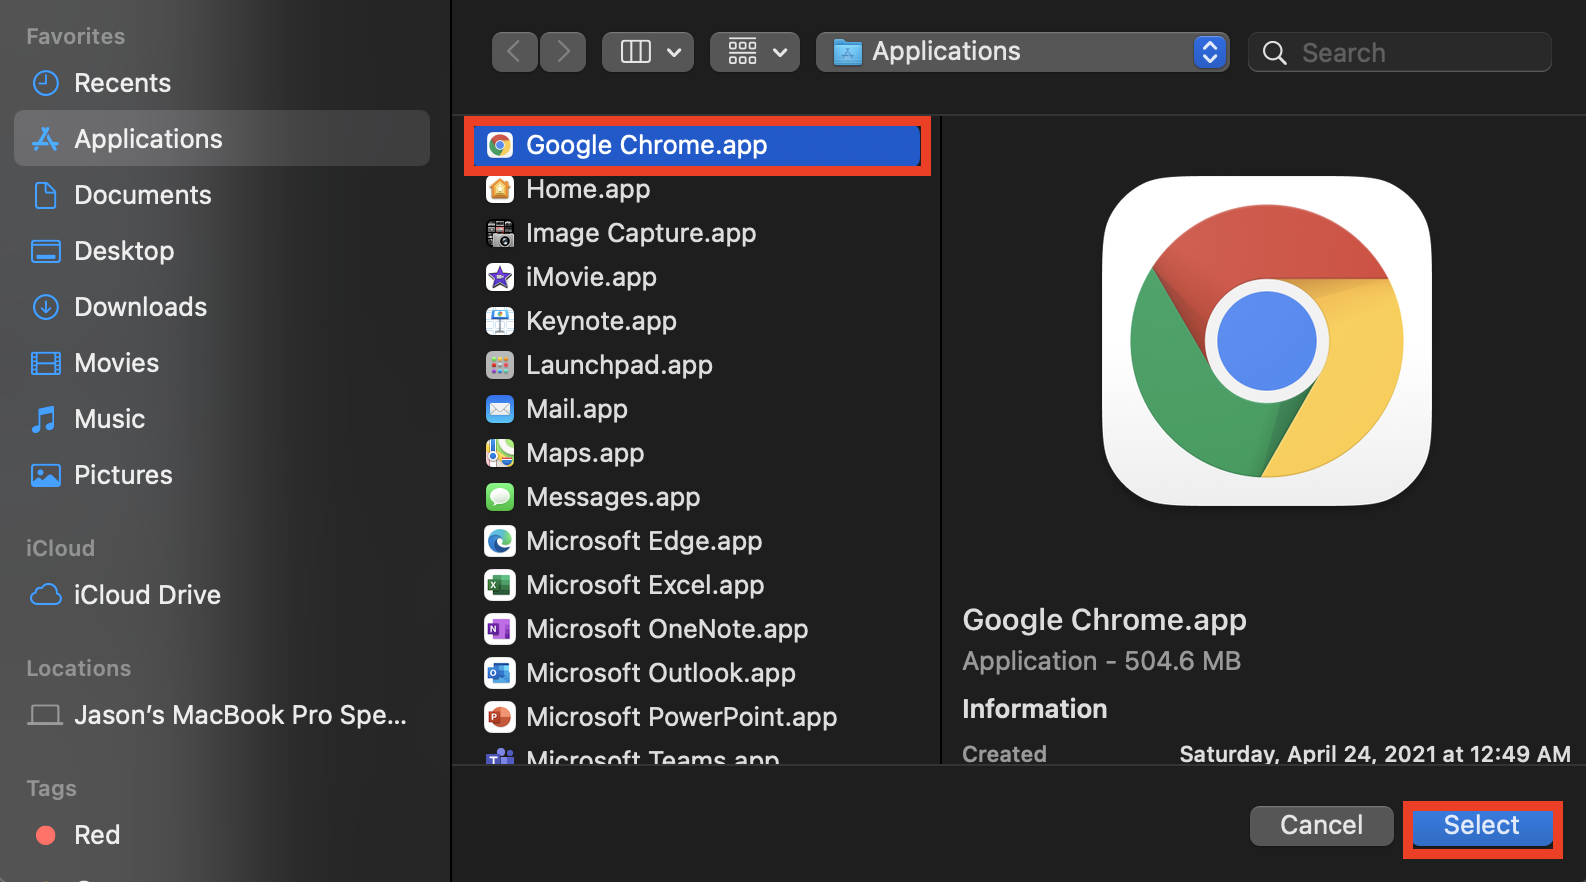Click the Search field
1586x882 pixels.
(x=1400, y=52)
